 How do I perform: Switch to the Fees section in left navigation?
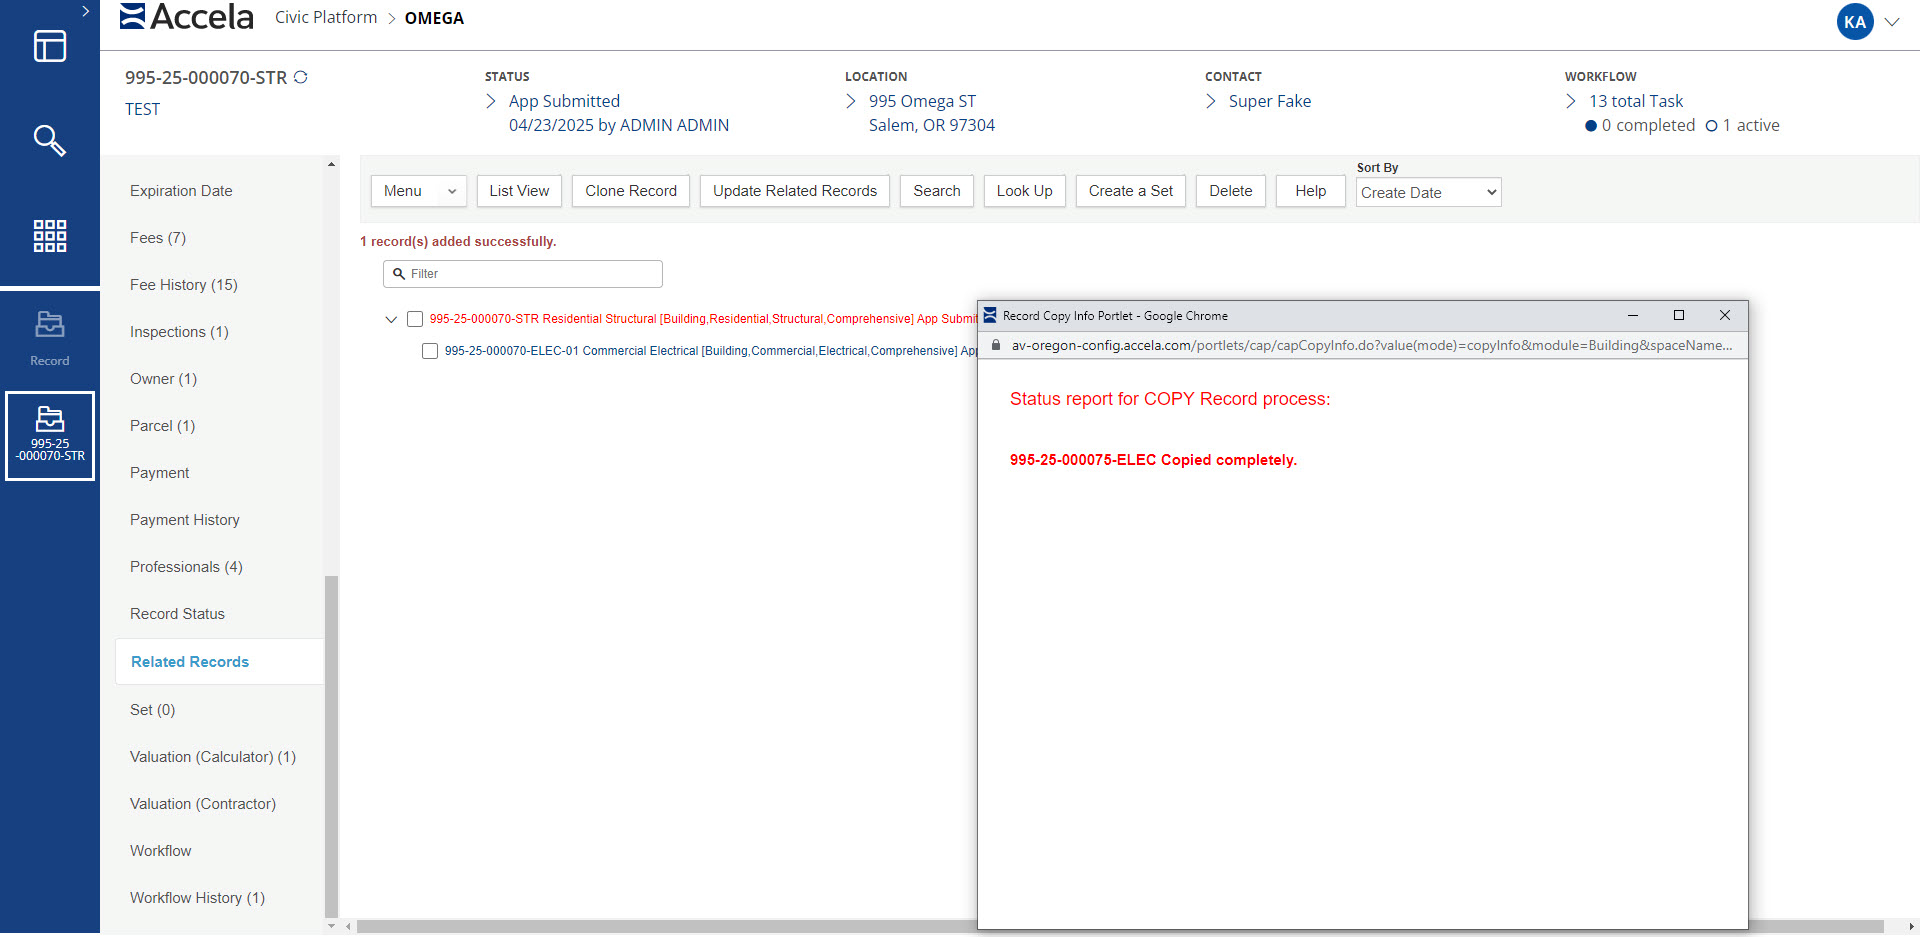pos(157,237)
